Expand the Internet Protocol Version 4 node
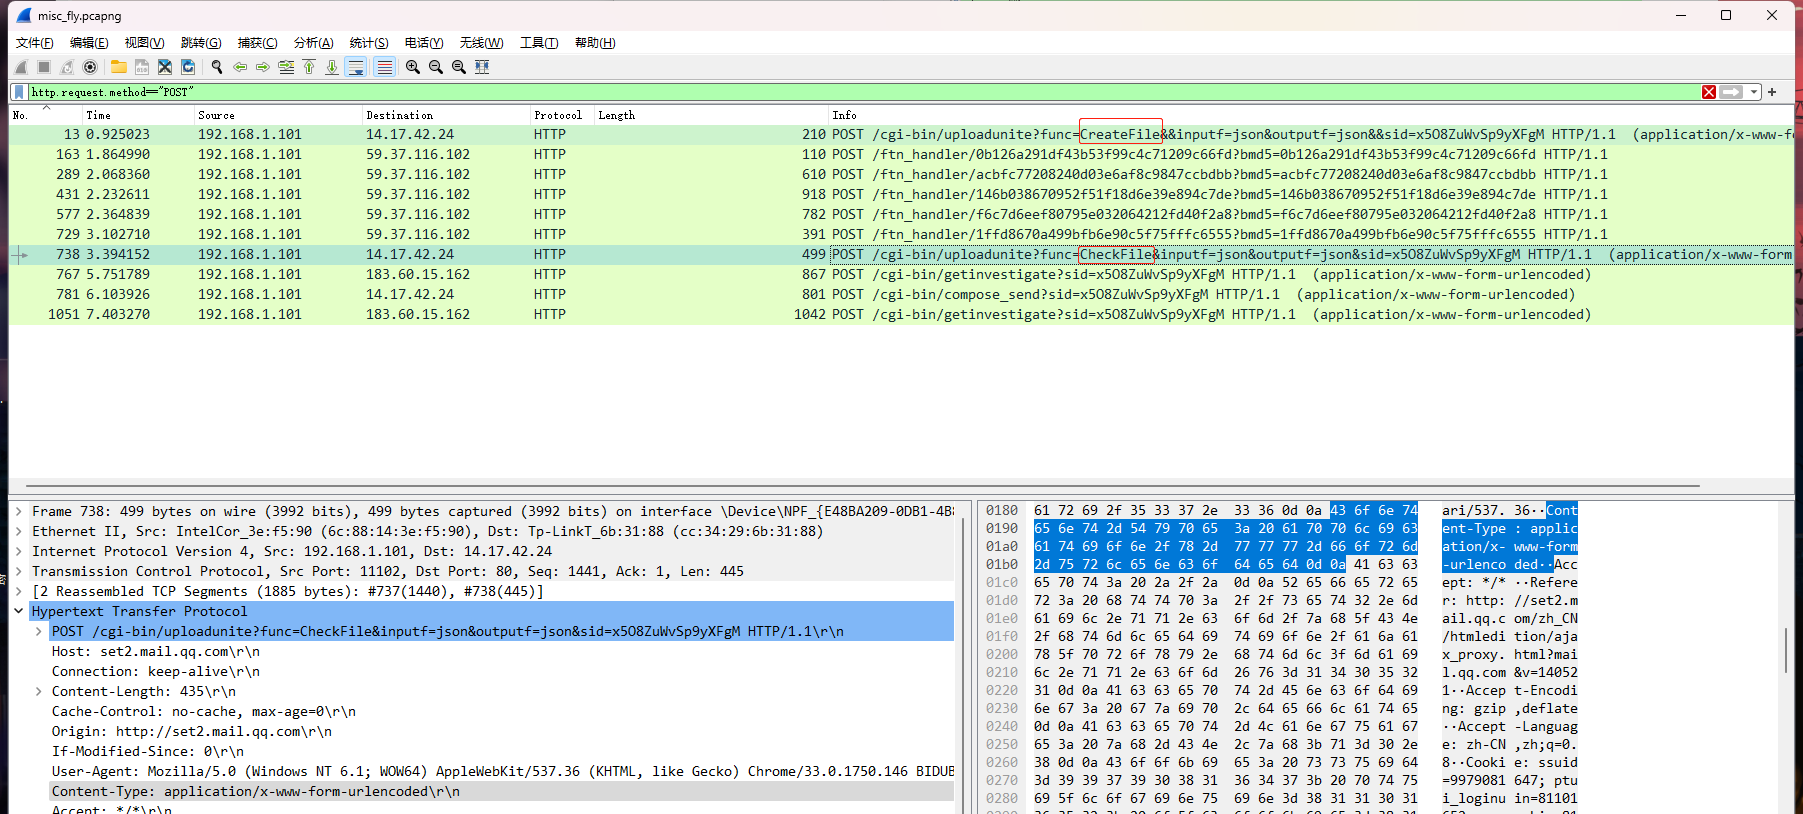Image resolution: width=1803 pixels, height=814 pixels. pyautogui.click(x=19, y=551)
